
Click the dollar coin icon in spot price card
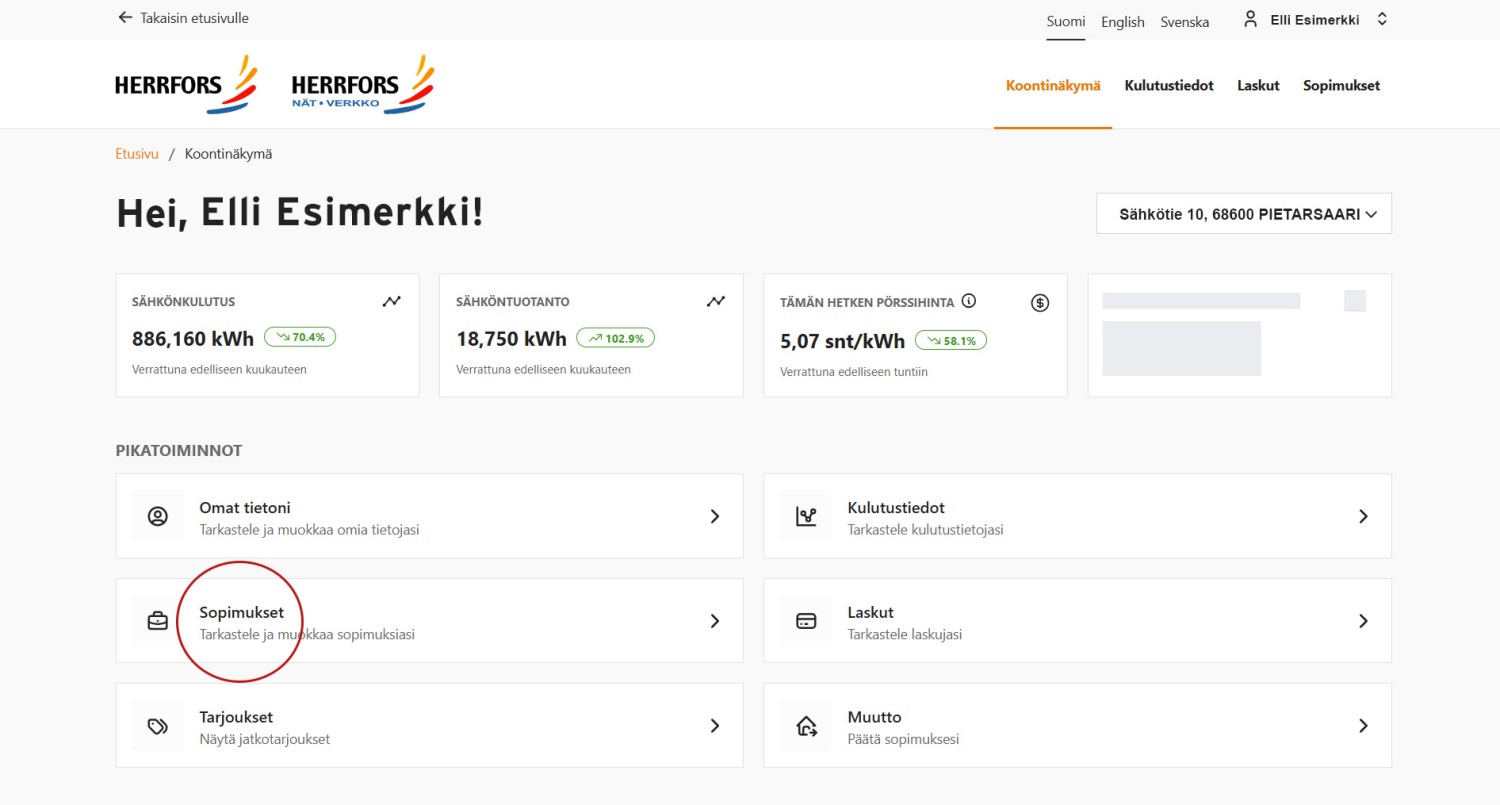pos(1040,302)
